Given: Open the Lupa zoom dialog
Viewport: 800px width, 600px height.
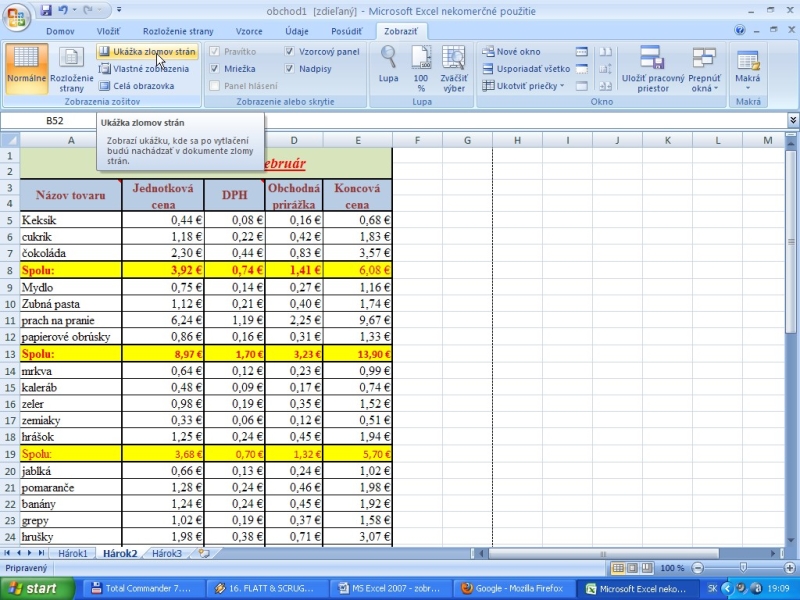Looking at the screenshot, I should pyautogui.click(x=388, y=64).
